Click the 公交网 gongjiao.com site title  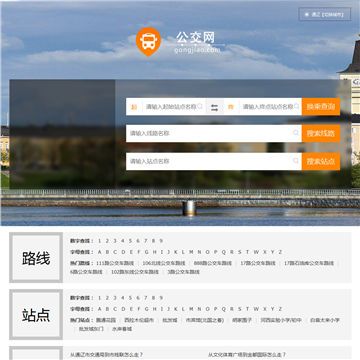(x=196, y=42)
